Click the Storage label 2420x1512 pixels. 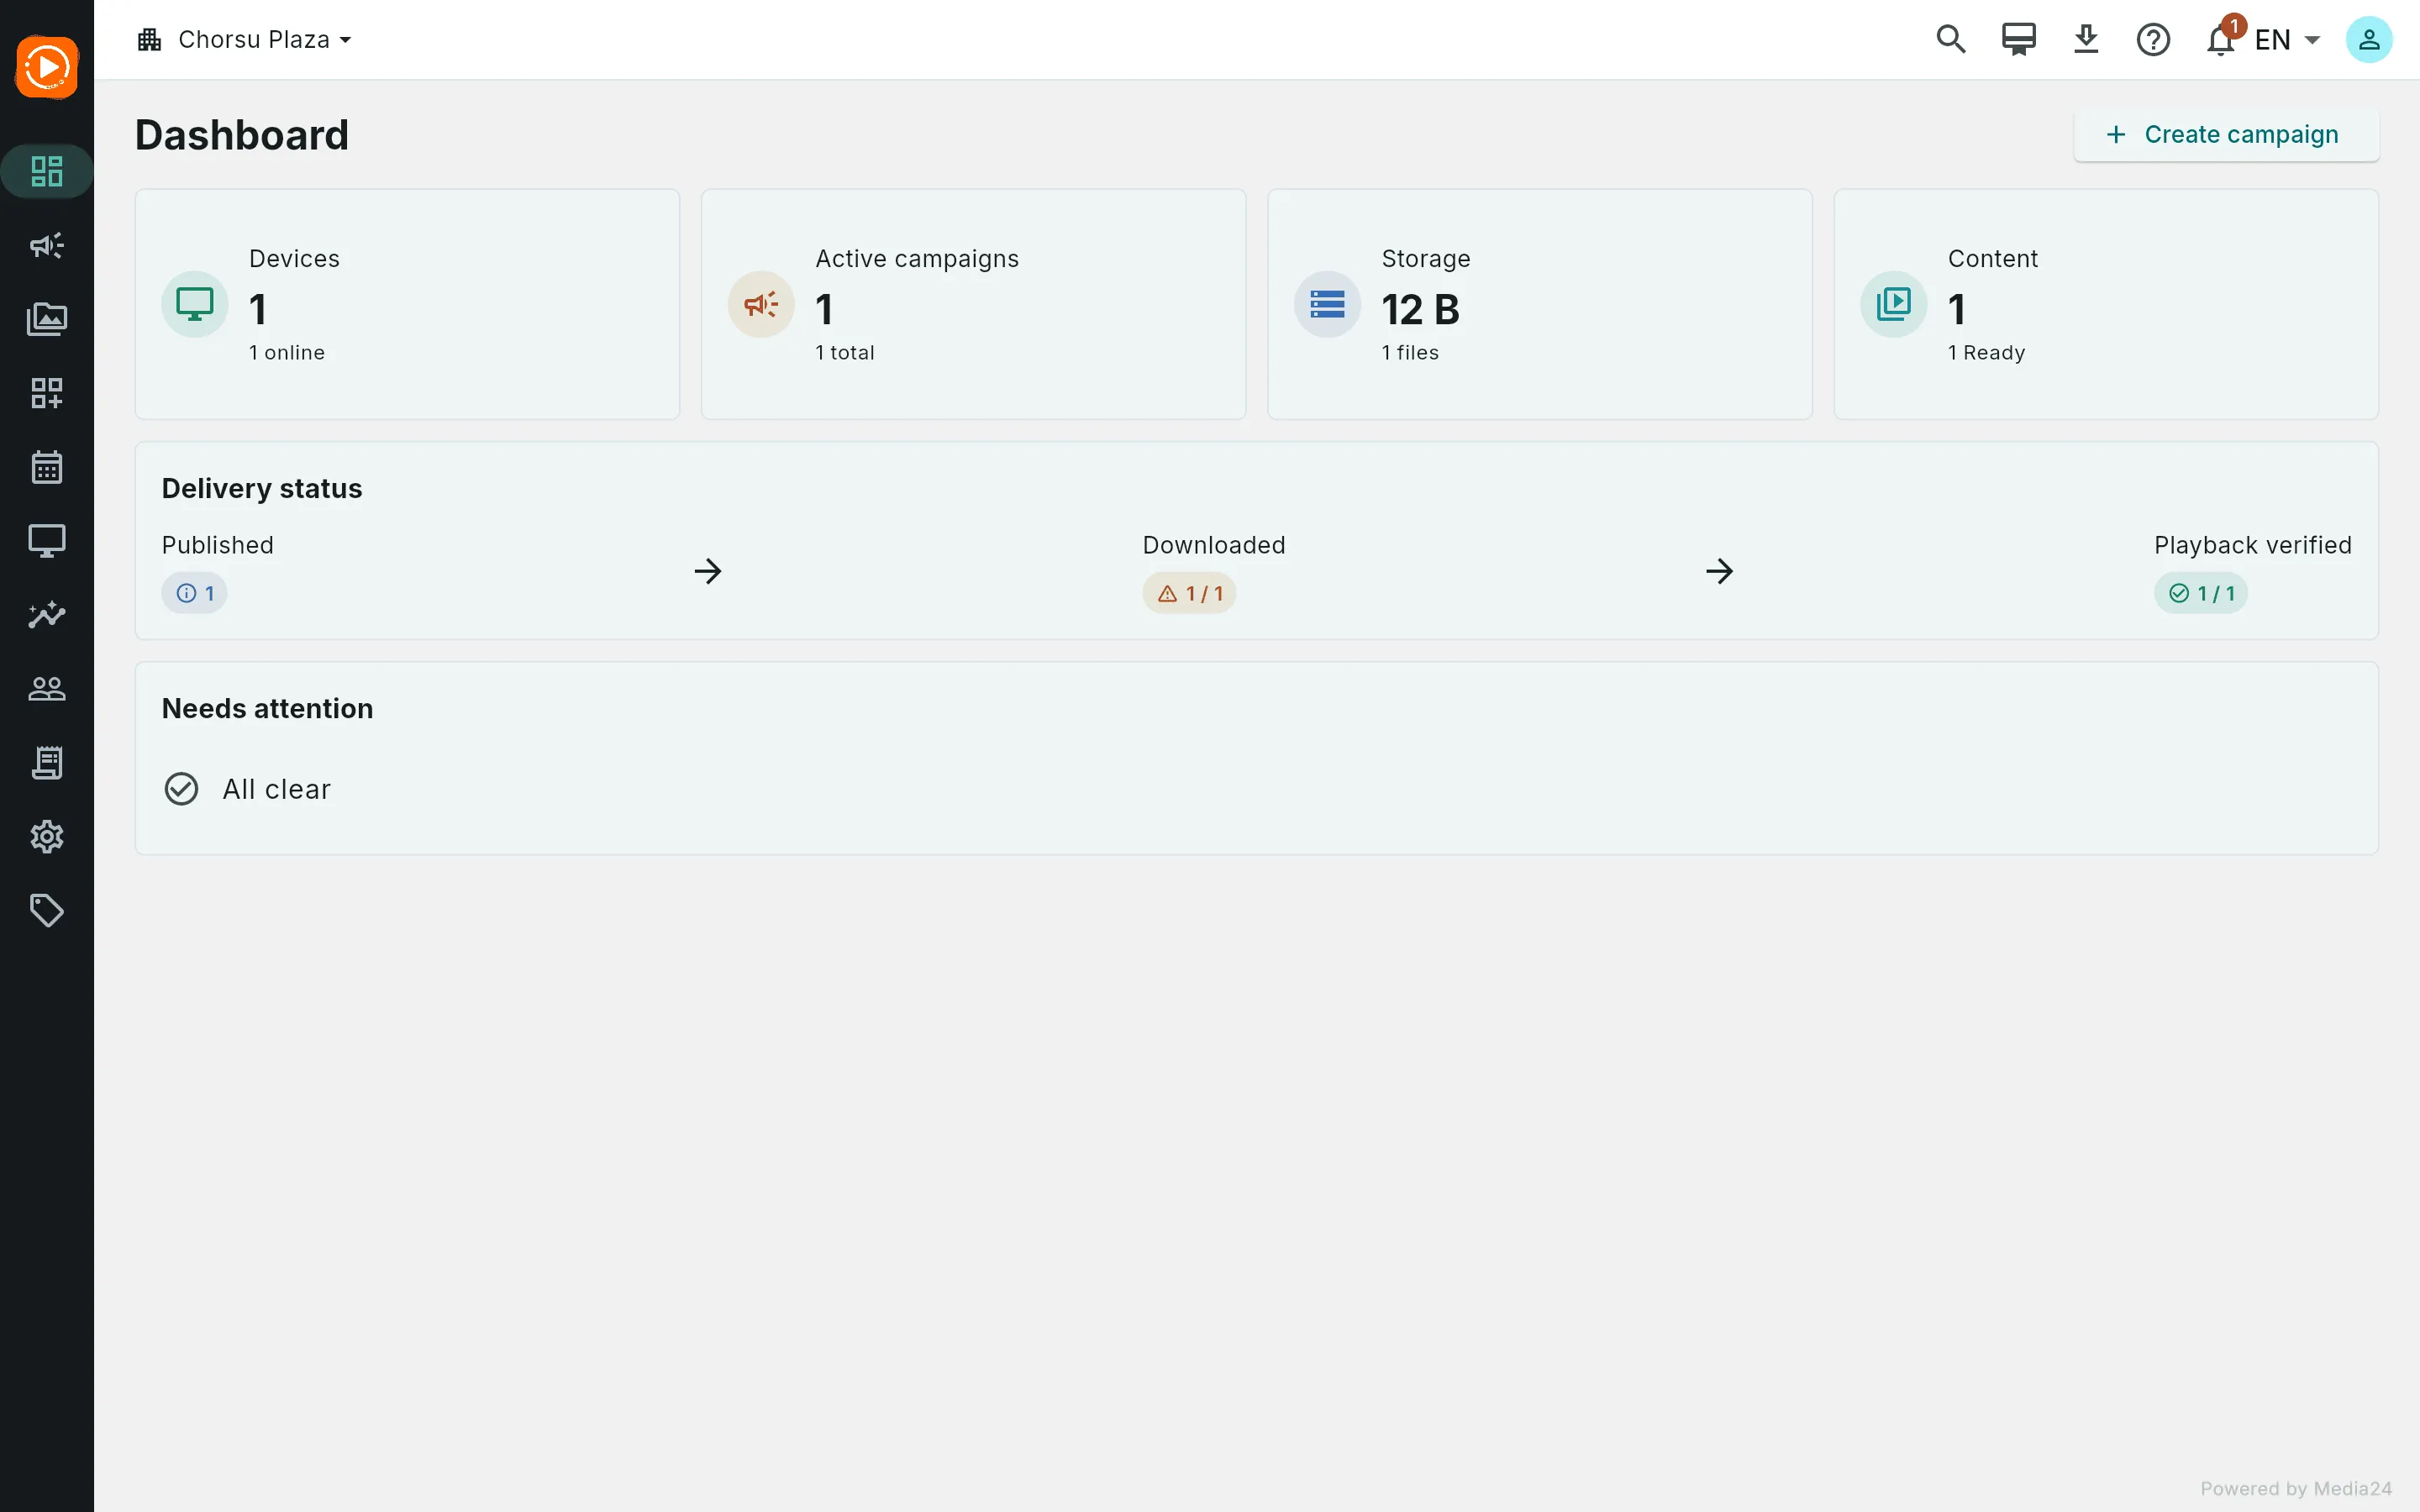(x=1426, y=258)
